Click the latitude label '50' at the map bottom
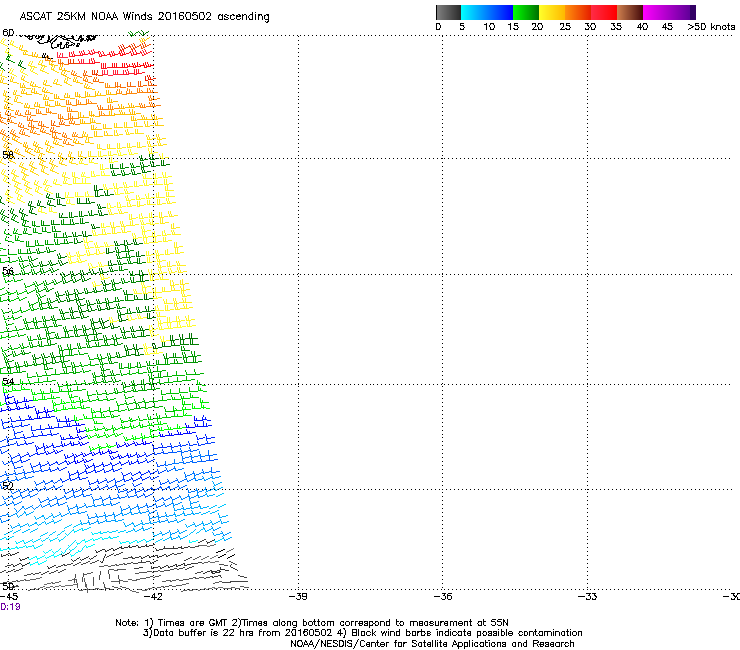740x650 pixels. [8, 586]
